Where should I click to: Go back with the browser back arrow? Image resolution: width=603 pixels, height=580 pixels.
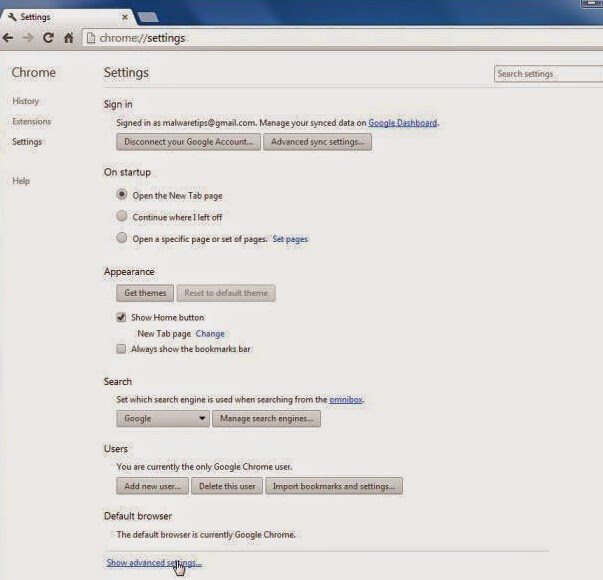[8, 38]
